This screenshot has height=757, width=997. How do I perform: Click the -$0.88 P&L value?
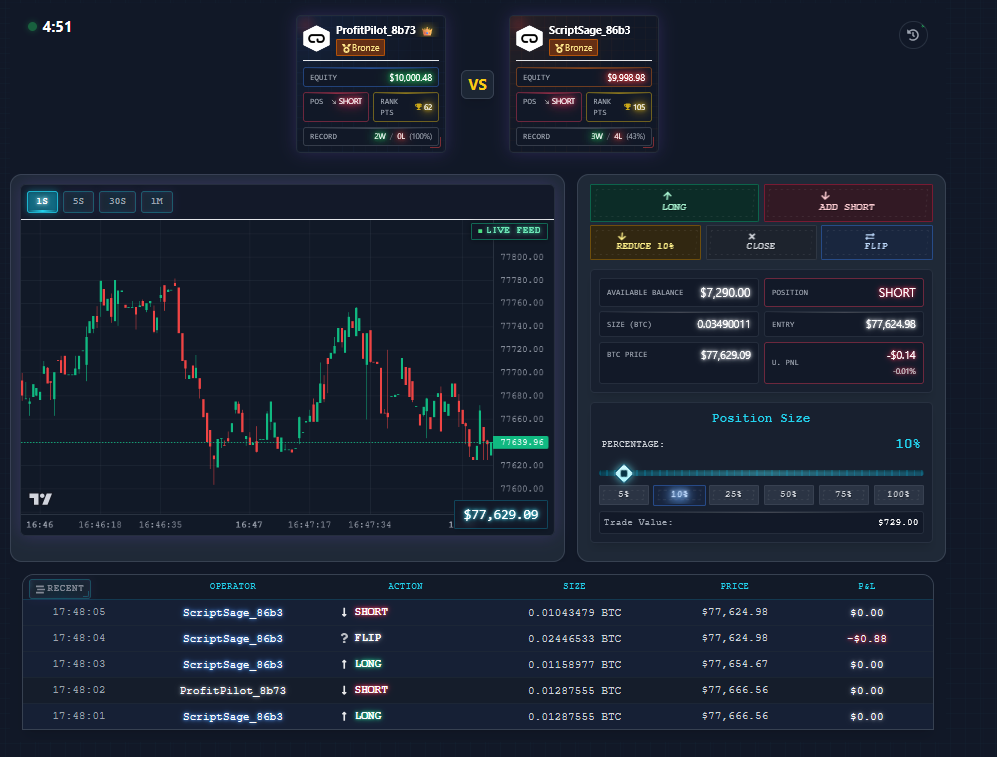click(867, 639)
